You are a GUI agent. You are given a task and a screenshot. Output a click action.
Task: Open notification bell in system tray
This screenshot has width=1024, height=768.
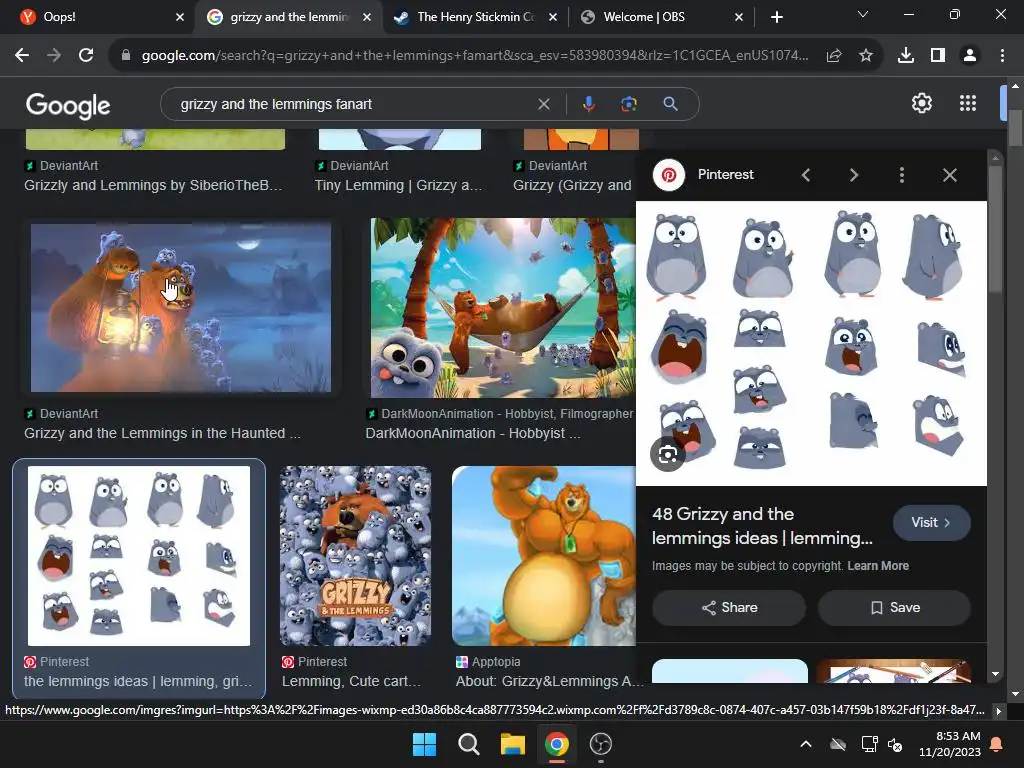tap(997, 744)
